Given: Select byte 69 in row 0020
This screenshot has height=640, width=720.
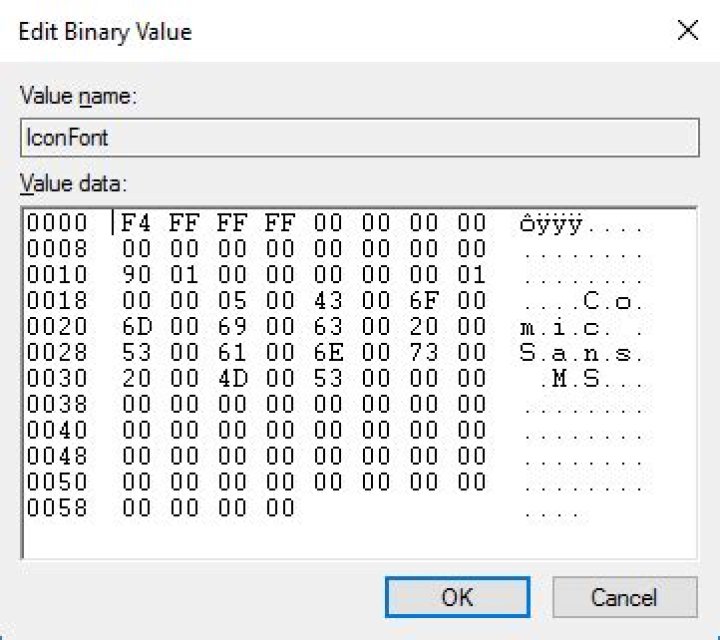Looking at the screenshot, I should click(x=232, y=327).
